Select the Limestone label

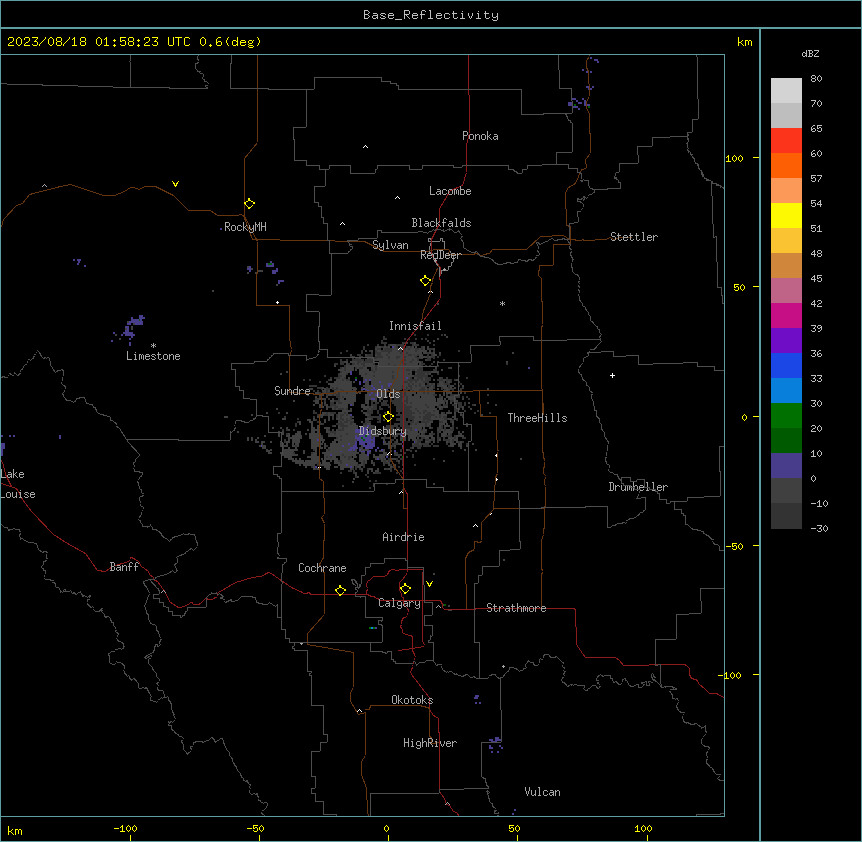click(x=153, y=356)
